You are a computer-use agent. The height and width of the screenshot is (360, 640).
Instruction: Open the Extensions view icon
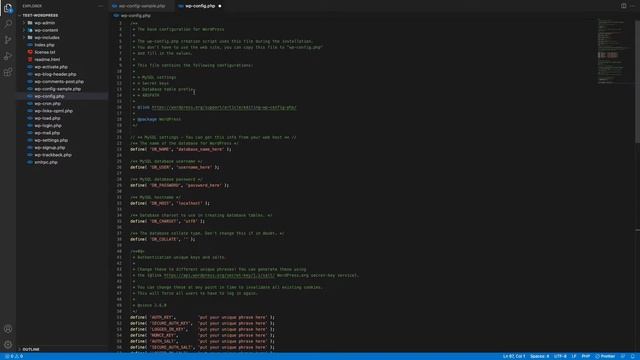click(8, 72)
